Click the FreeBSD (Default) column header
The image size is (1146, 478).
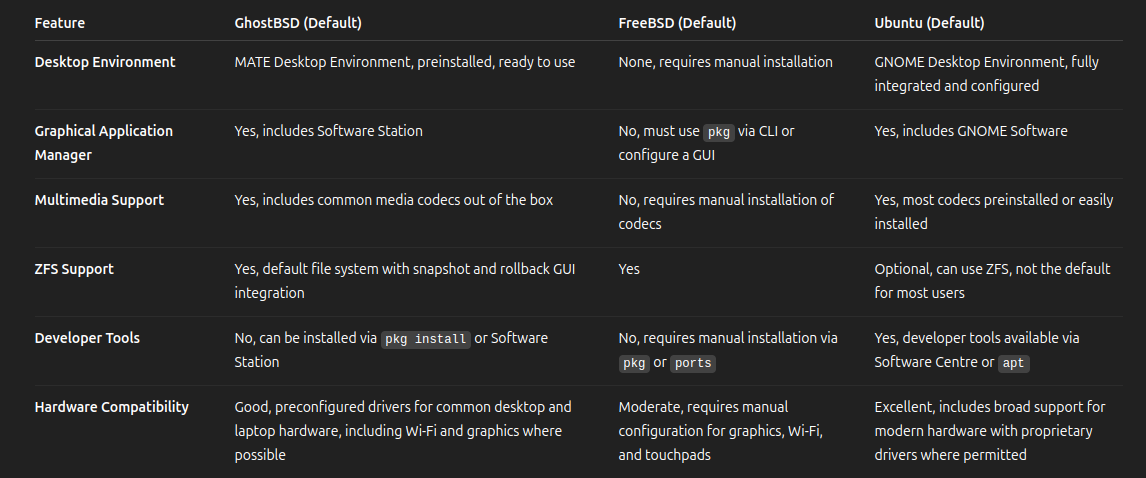[677, 23]
